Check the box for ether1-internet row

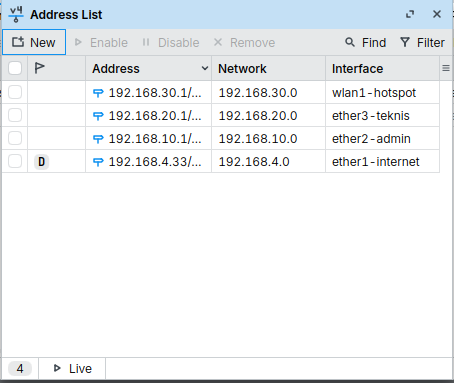[15, 161]
